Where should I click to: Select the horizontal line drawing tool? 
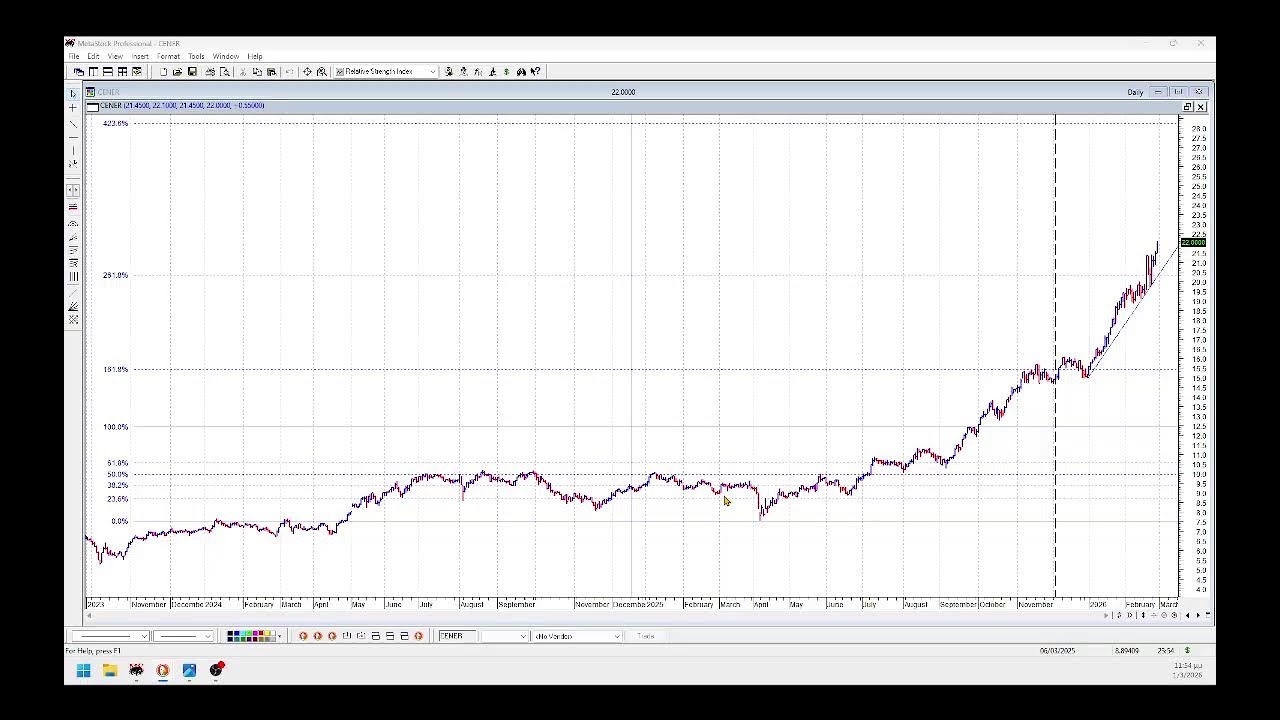coord(73,138)
